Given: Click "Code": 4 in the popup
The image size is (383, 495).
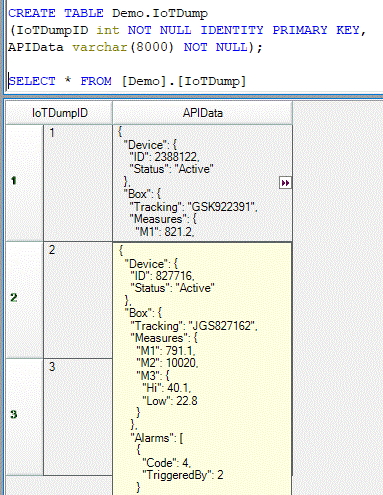Looking at the screenshot, I should [x=167, y=463].
